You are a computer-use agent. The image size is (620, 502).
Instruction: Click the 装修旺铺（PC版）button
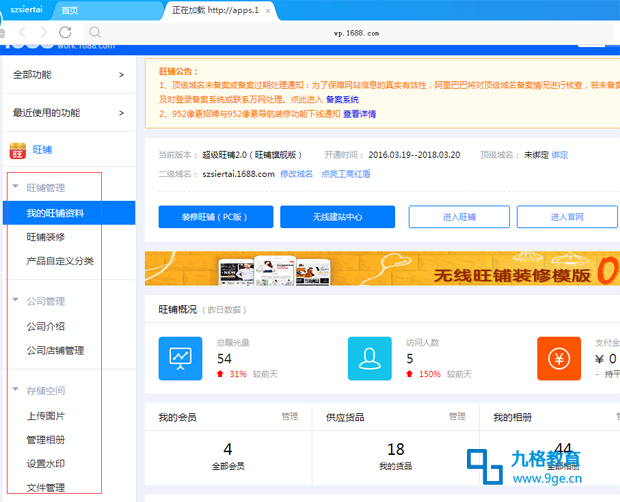coord(216,217)
